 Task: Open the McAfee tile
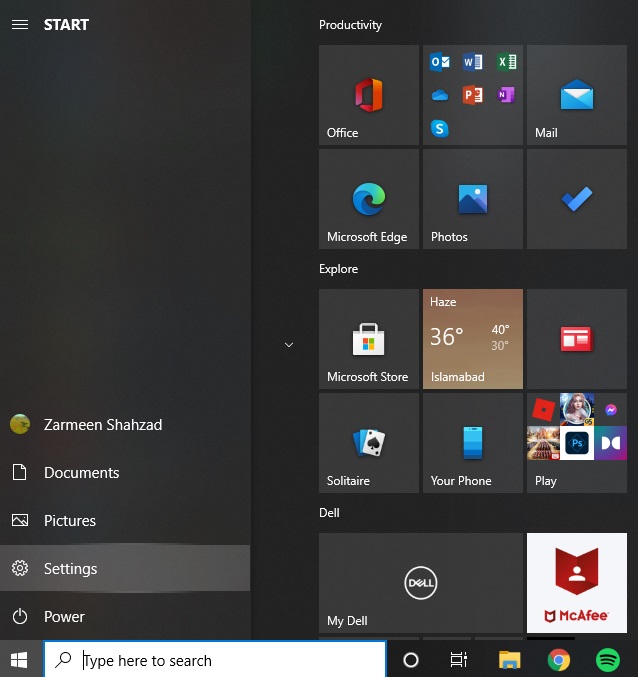tap(576, 582)
